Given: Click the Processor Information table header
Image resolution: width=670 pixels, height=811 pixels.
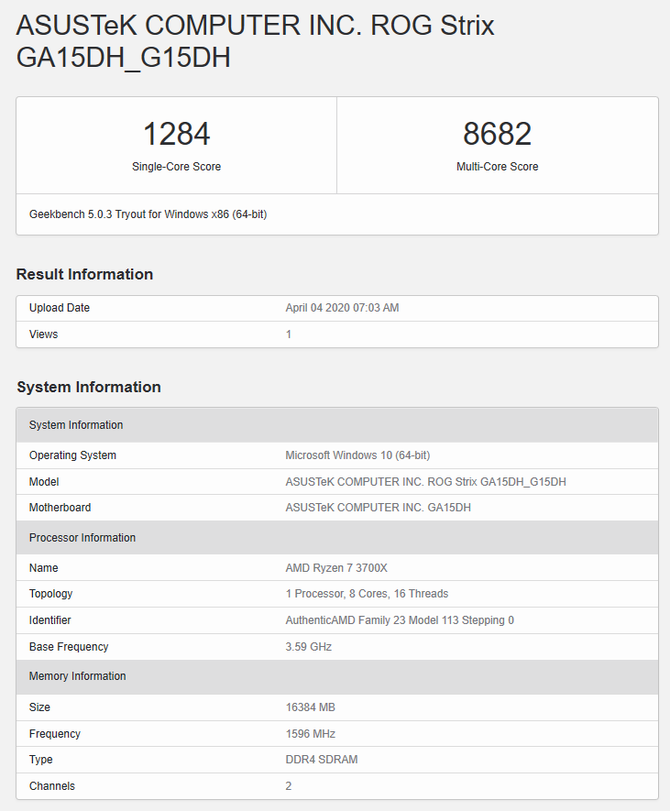Looking at the screenshot, I should pos(82,538).
